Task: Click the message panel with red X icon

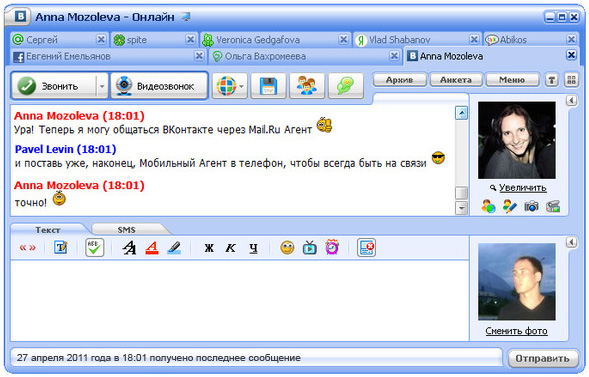Action: tap(366, 247)
